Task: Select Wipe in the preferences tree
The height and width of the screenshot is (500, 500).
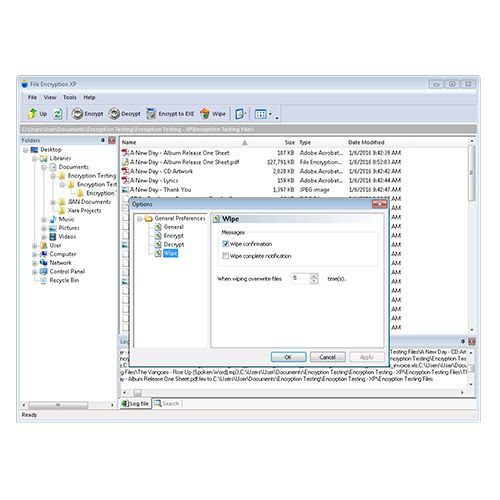Action: click(x=170, y=253)
